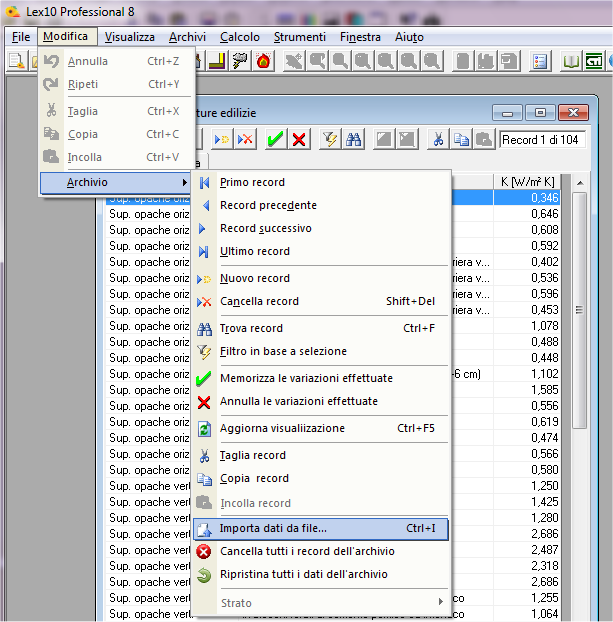Click binoculars find icon in archive toolbar

tap(353, 139)
